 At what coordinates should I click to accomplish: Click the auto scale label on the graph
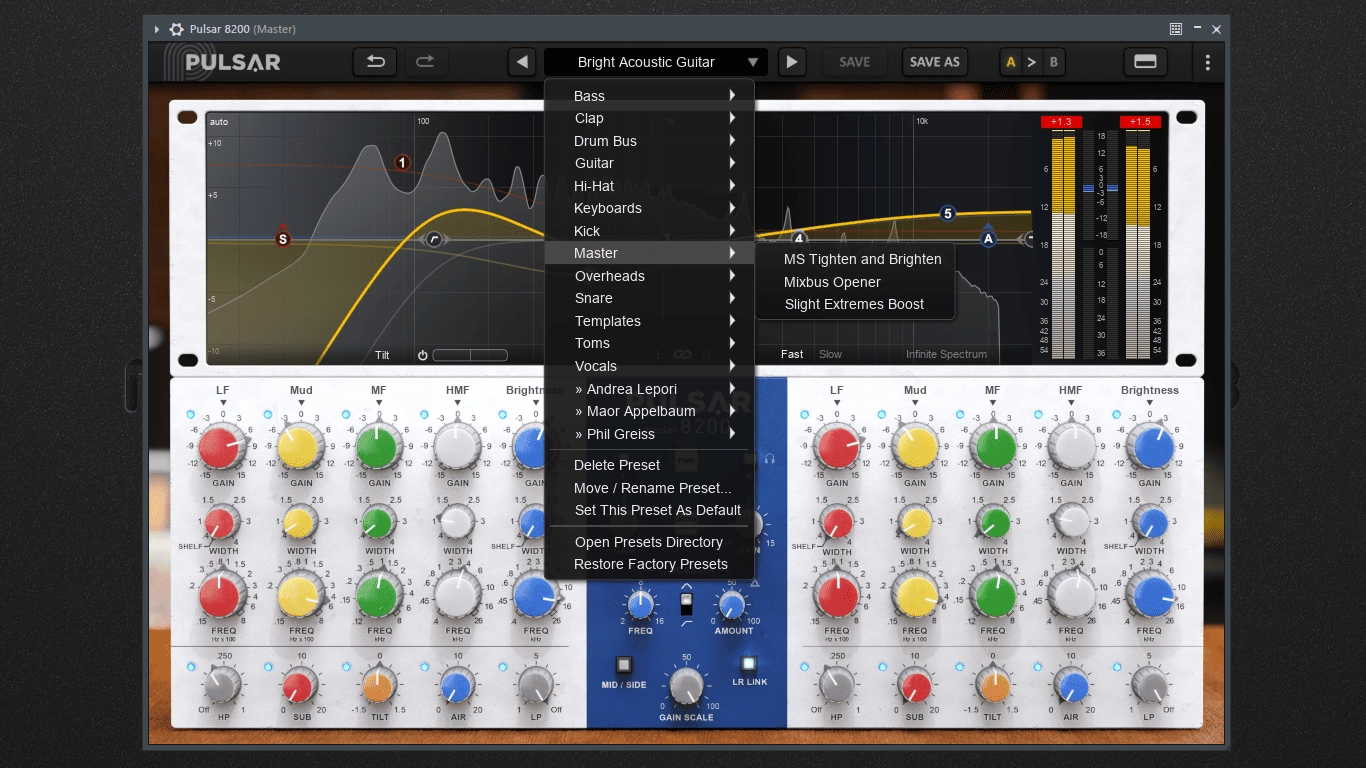(219, 122)
